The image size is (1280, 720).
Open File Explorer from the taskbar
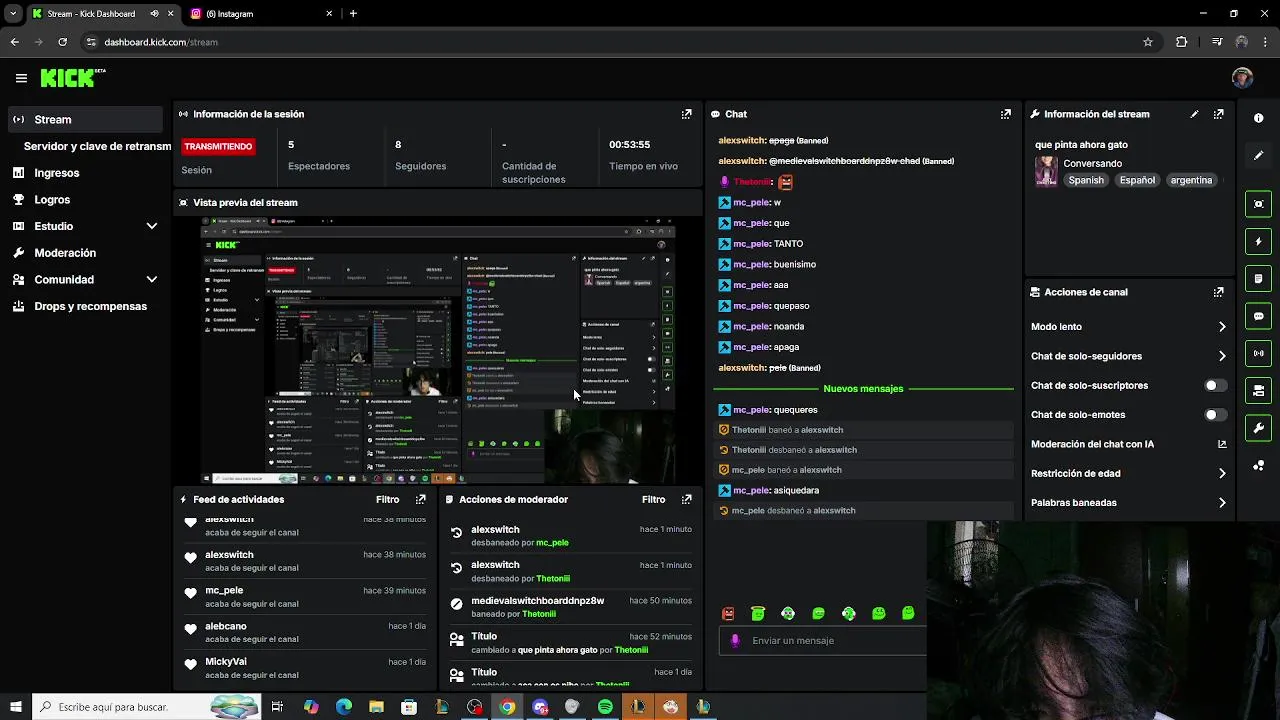tap(376, 707)
